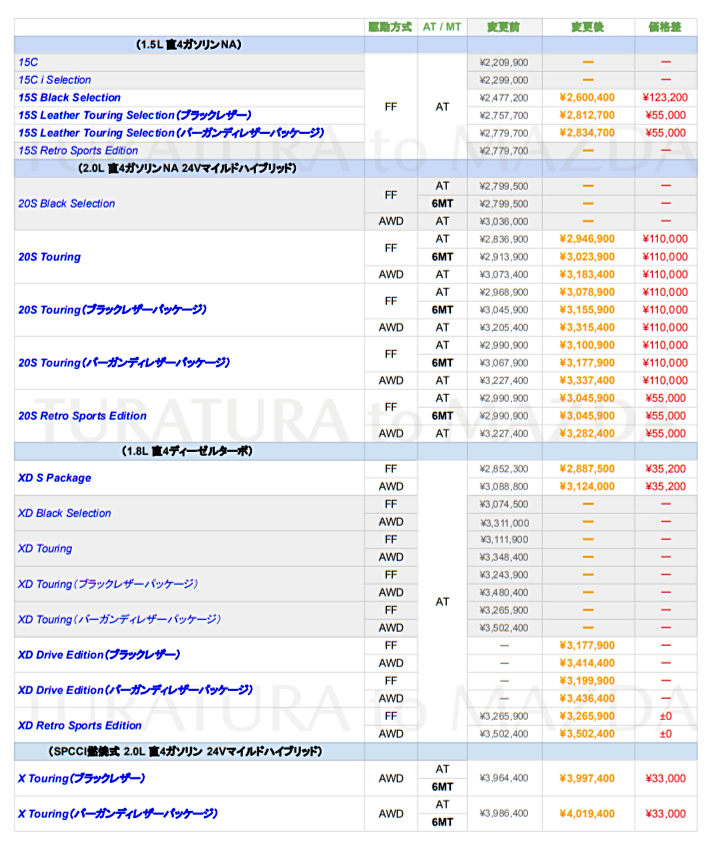Image resolution: width=713 pixels, height=848 pixels.
Task: Click the ¥3,073,400 price cell
Action: (x=504, y=275)
